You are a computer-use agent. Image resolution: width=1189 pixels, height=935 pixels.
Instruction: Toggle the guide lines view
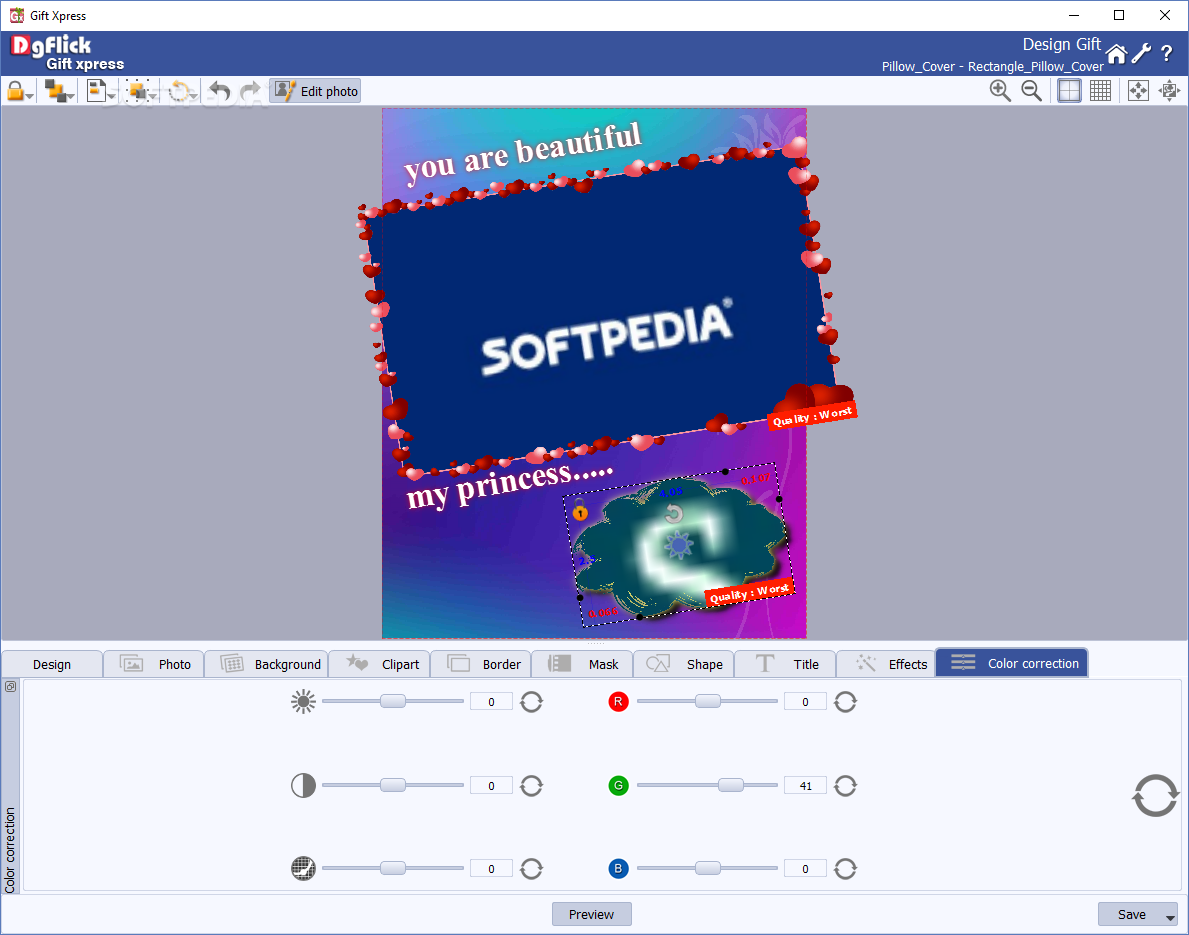[1069, 90]
